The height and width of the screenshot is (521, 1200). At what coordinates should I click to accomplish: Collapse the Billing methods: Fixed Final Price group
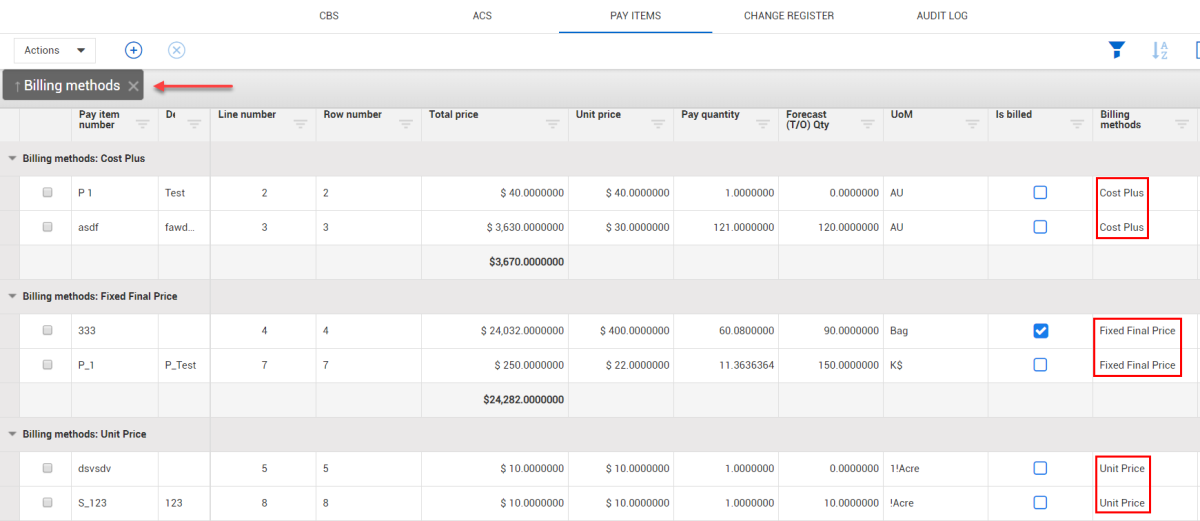(12, 296)
